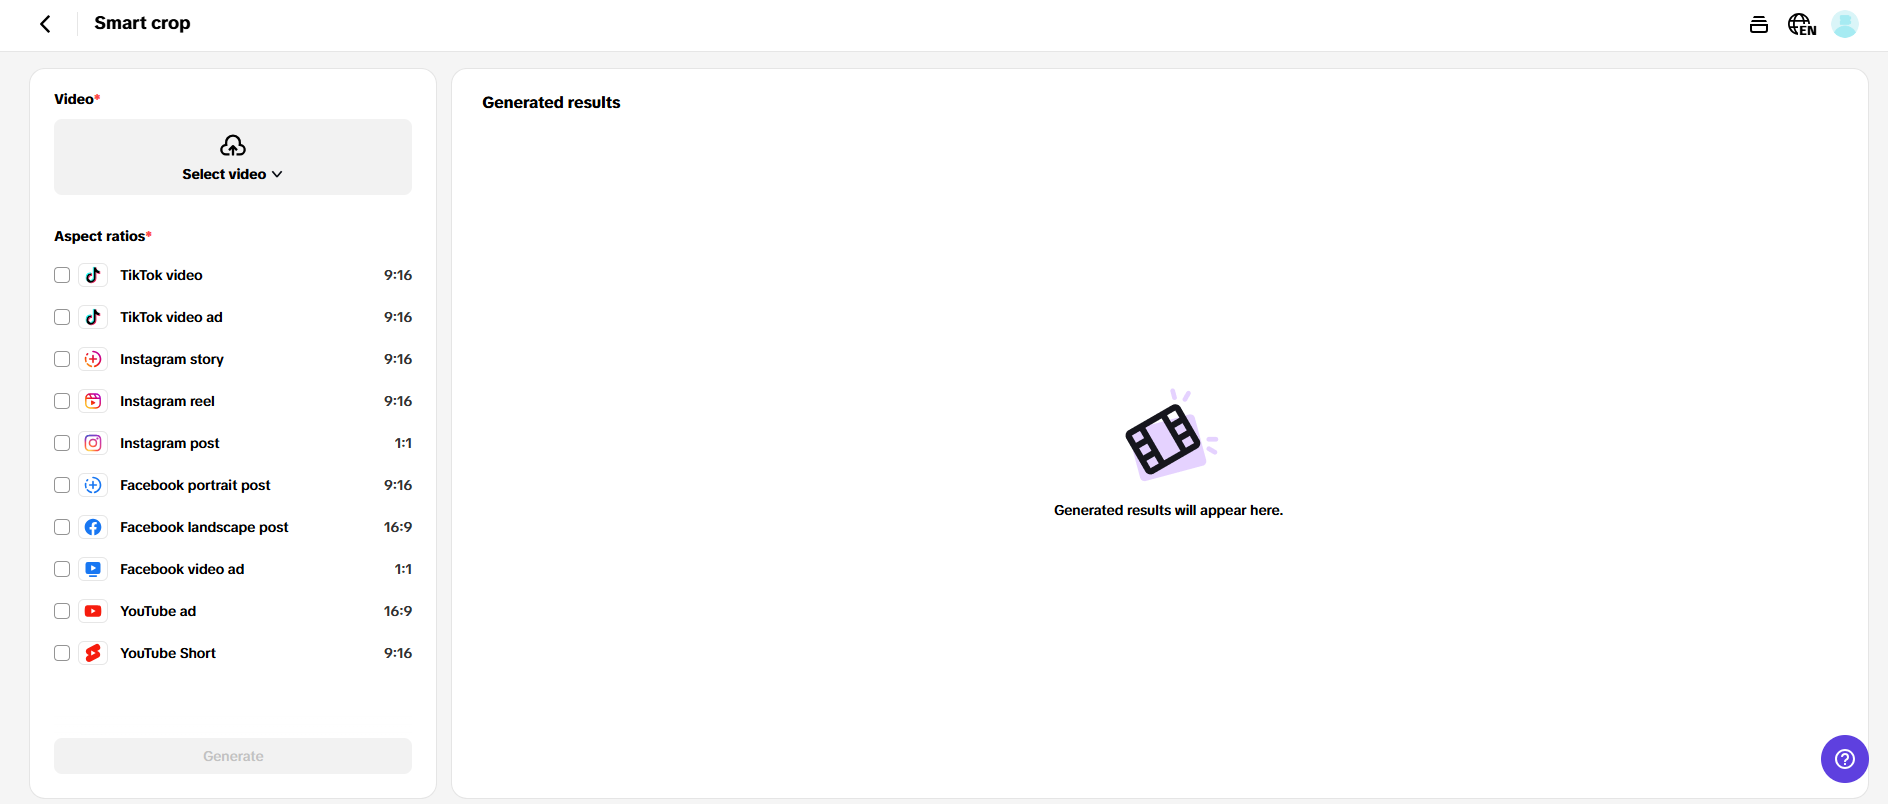Image resolution: width=1888 pixels, height=804 pixels.
Task: Click the Instagram reel icon
Action: tap(93, 401)
